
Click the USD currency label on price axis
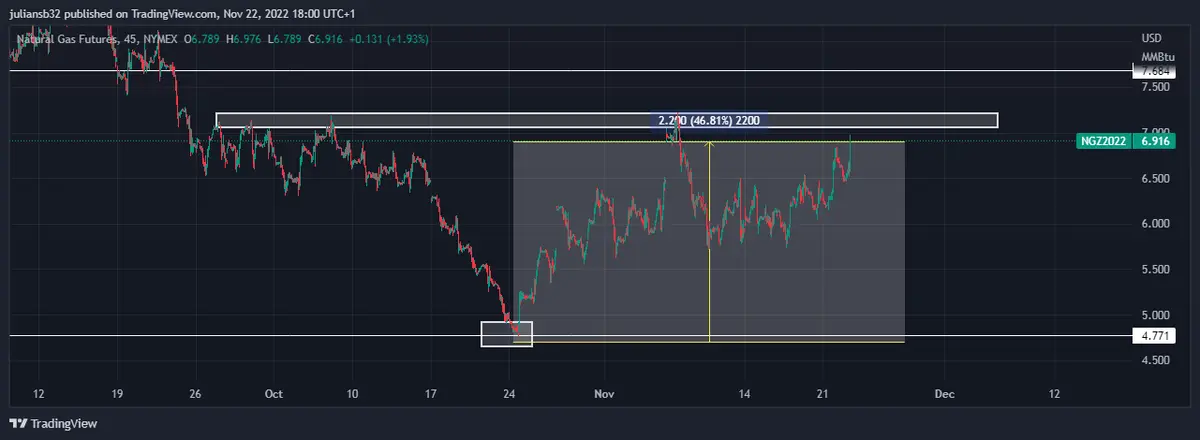pos(1152,38)
